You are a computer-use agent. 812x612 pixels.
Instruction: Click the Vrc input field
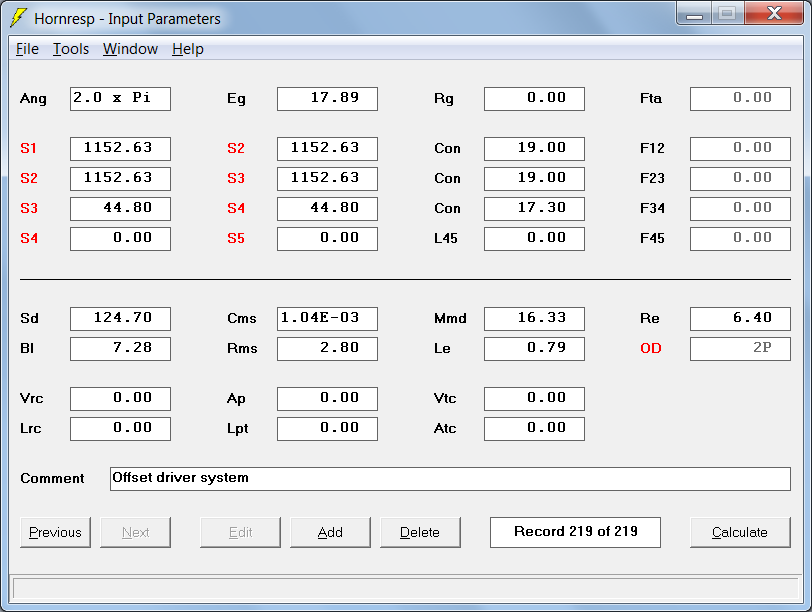120,399
